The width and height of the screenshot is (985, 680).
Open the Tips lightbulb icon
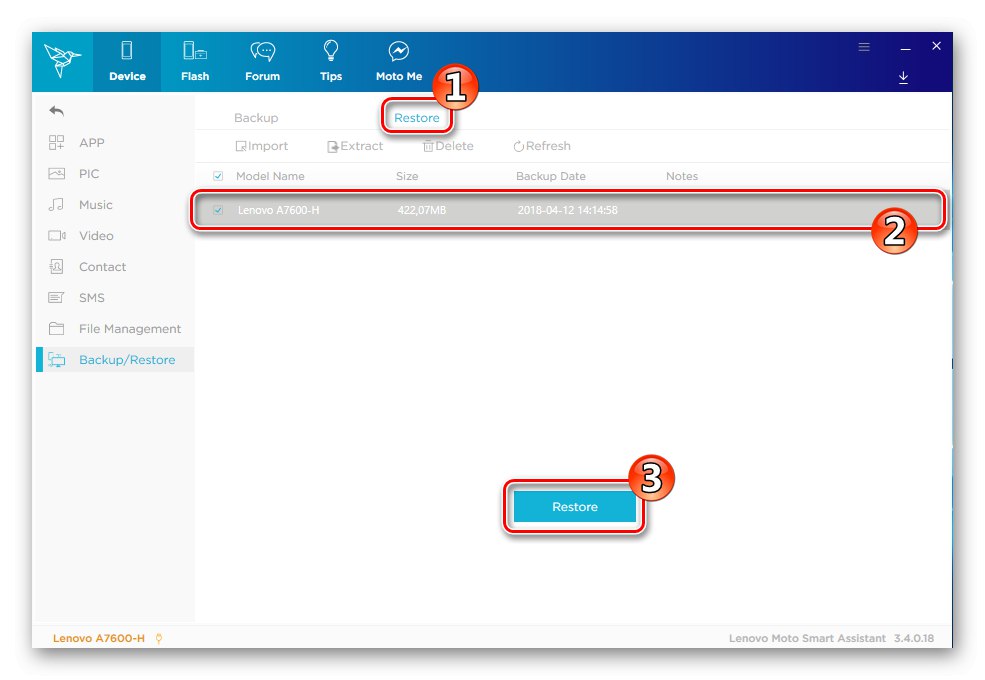point(330,50)
